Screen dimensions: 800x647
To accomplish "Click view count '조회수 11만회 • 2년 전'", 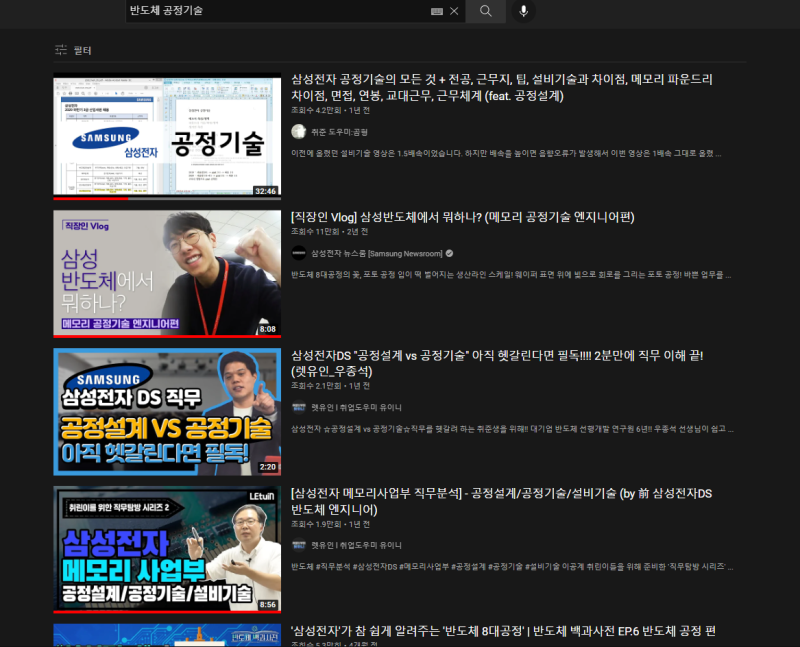I will [x=330, y=232].
